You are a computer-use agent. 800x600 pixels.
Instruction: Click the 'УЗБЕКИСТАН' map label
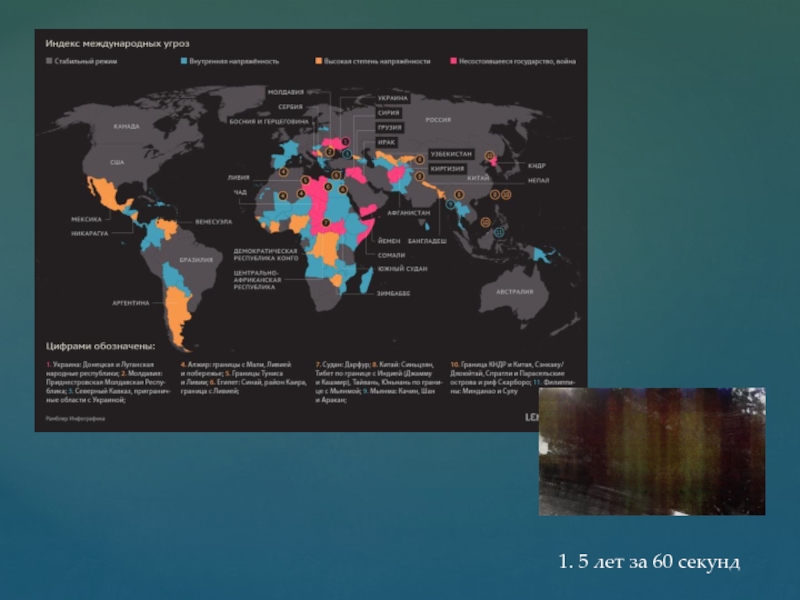tap(452, 154)
